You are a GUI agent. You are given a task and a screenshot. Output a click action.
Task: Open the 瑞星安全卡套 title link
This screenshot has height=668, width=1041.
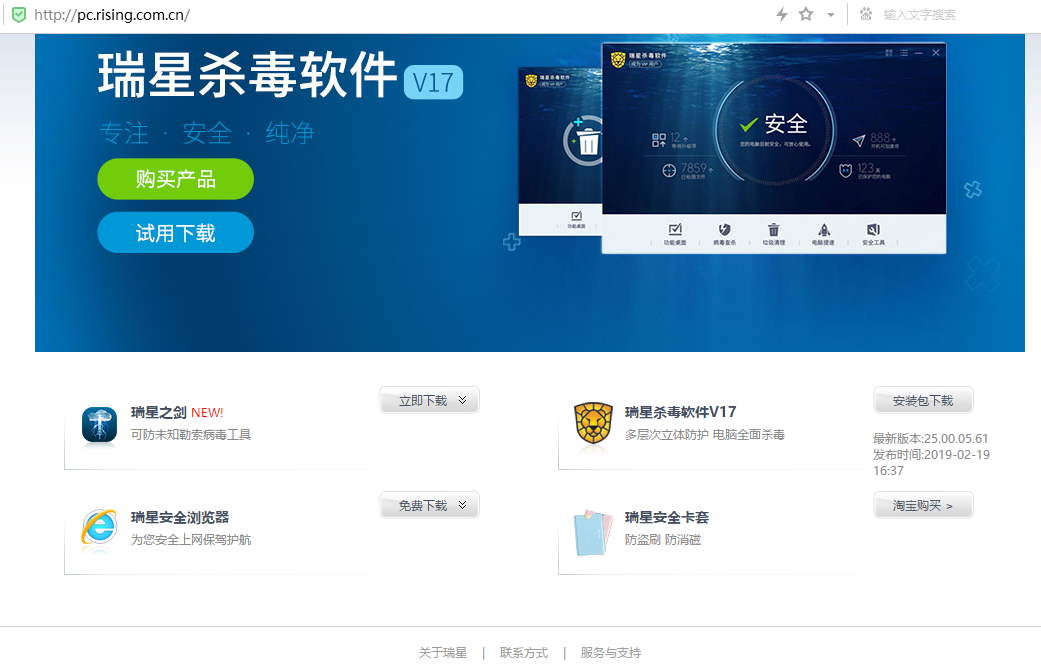point(667,517)
